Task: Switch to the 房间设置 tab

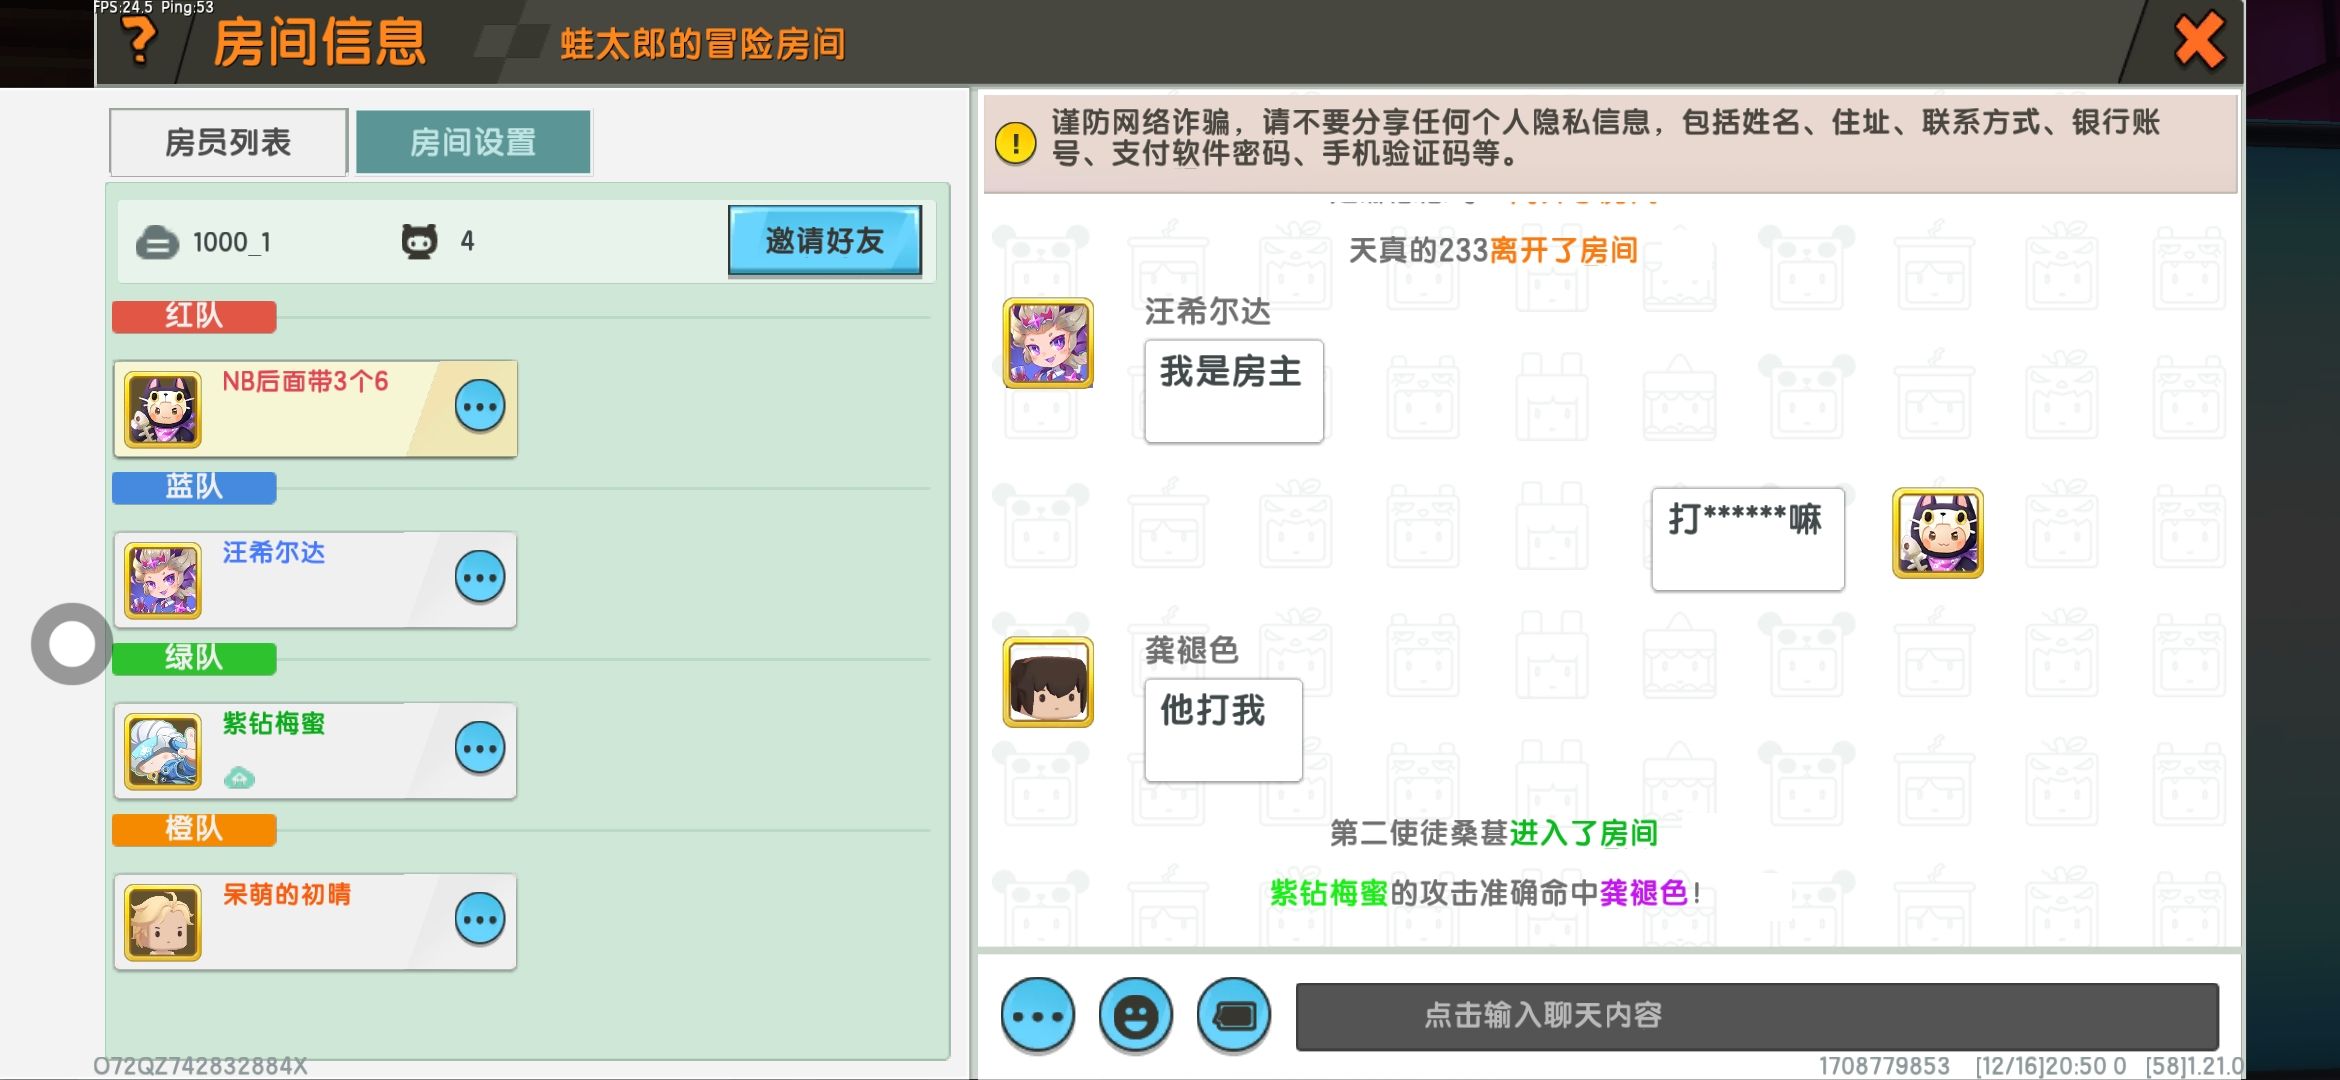Action: (x=473, y=142)
